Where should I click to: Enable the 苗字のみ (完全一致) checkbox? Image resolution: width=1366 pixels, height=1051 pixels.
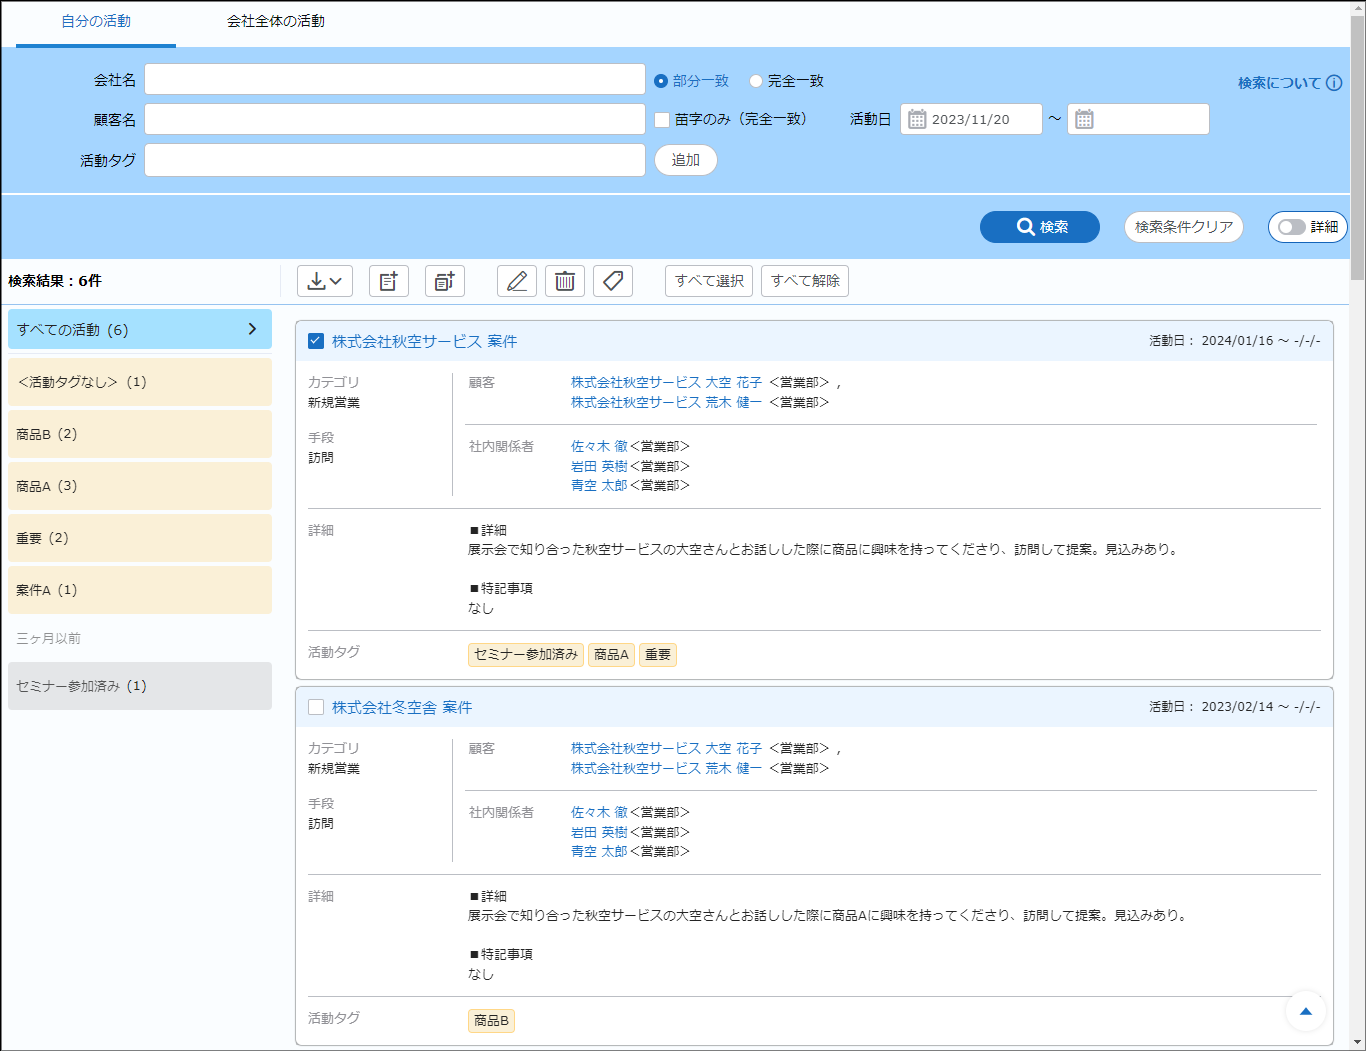click(x=662, y=120)
